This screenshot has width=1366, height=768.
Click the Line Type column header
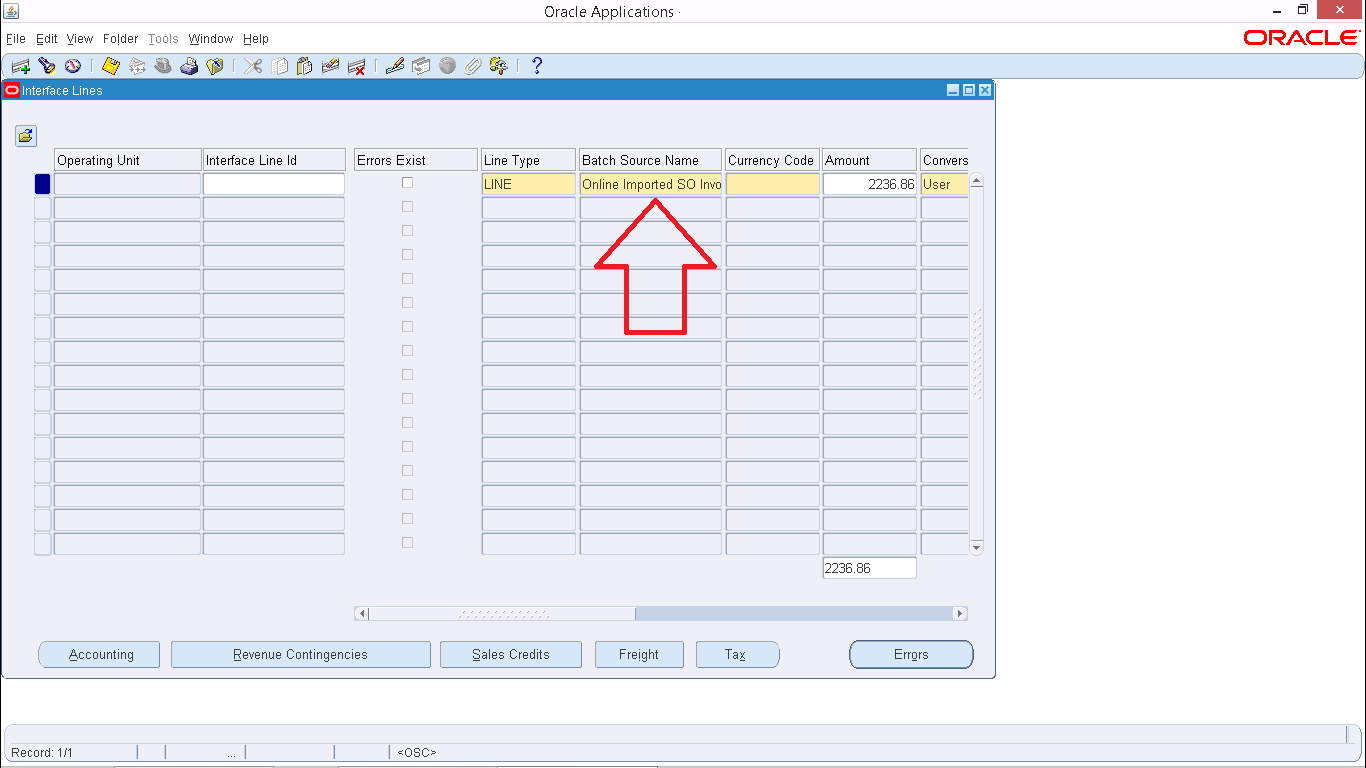[x=528, y=160]
